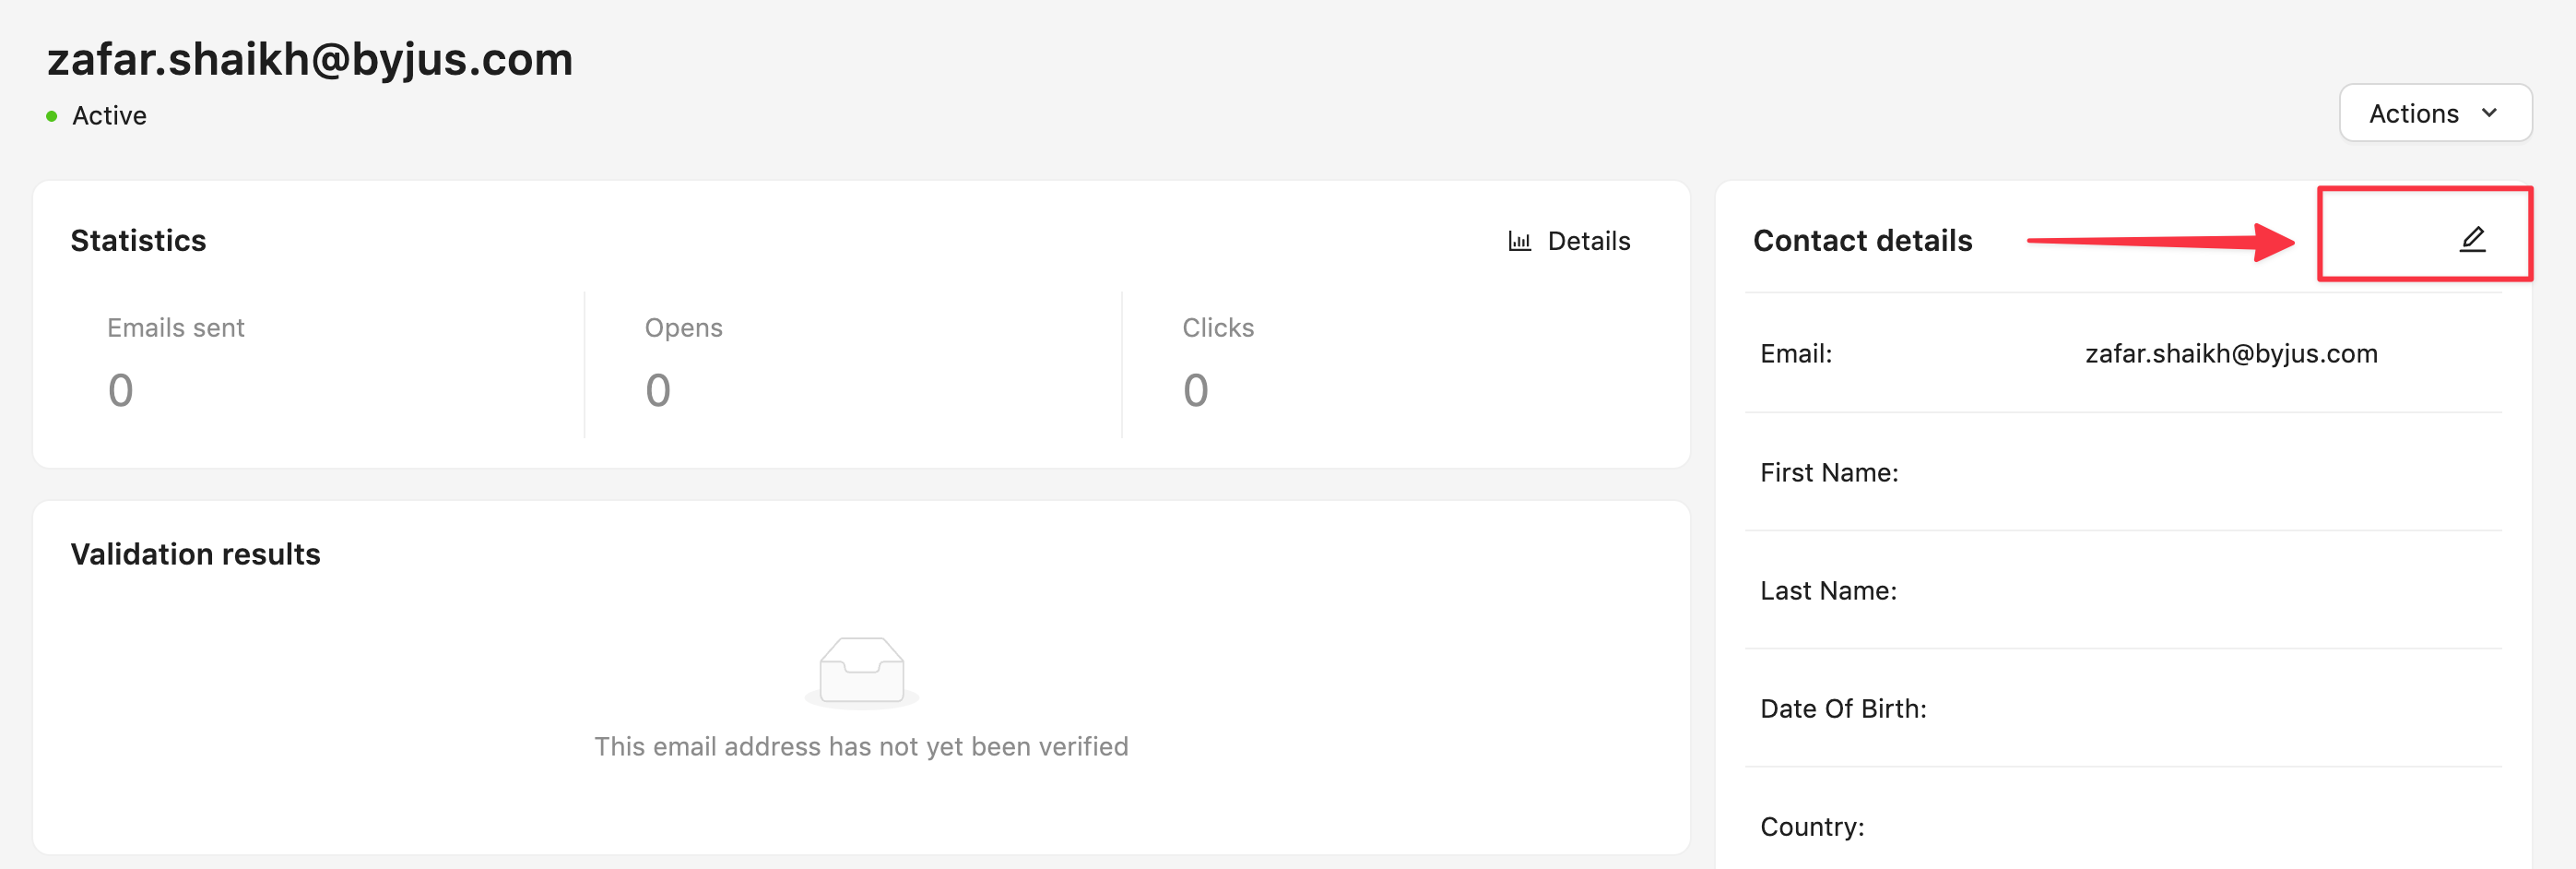The width and height of the screenshot is (2576, 869).
Task: Click the email value in Contact details
Action: [2230, 354]
